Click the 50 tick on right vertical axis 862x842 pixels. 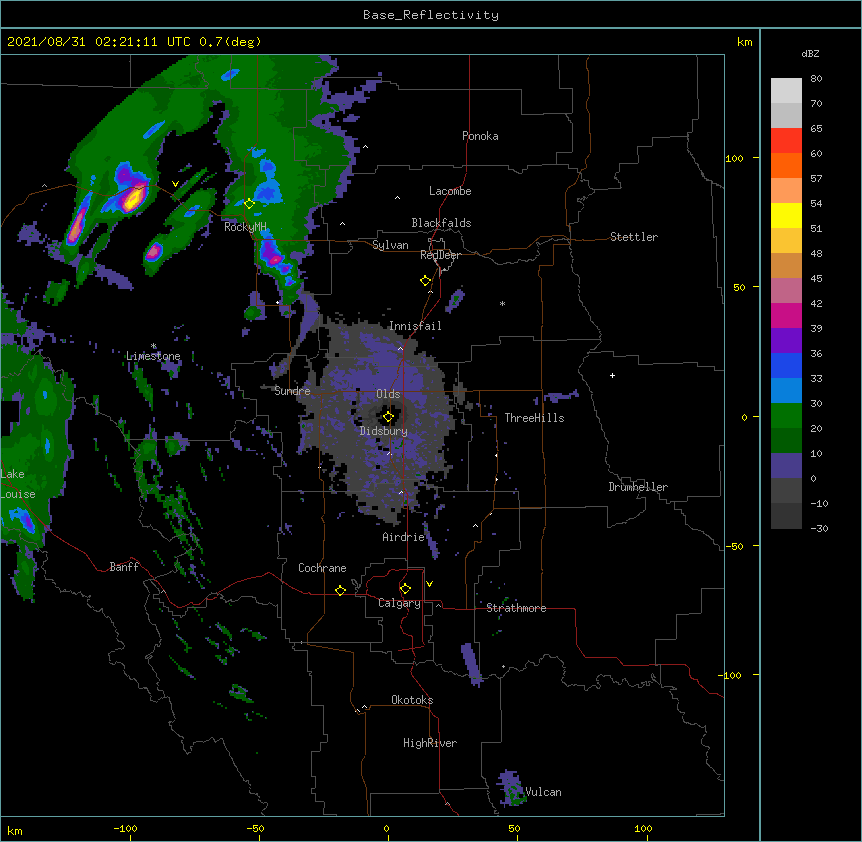(x=739, y=287)
